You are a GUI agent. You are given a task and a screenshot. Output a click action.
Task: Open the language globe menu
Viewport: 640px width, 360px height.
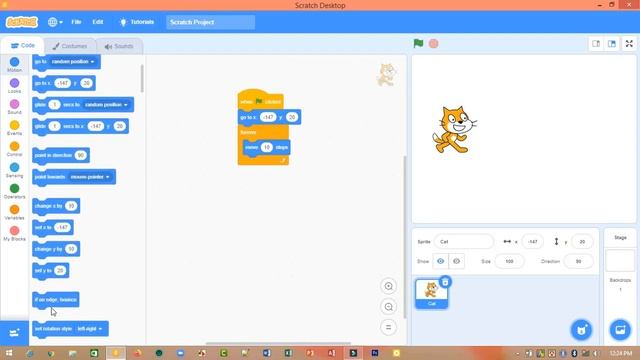[55, 22]
